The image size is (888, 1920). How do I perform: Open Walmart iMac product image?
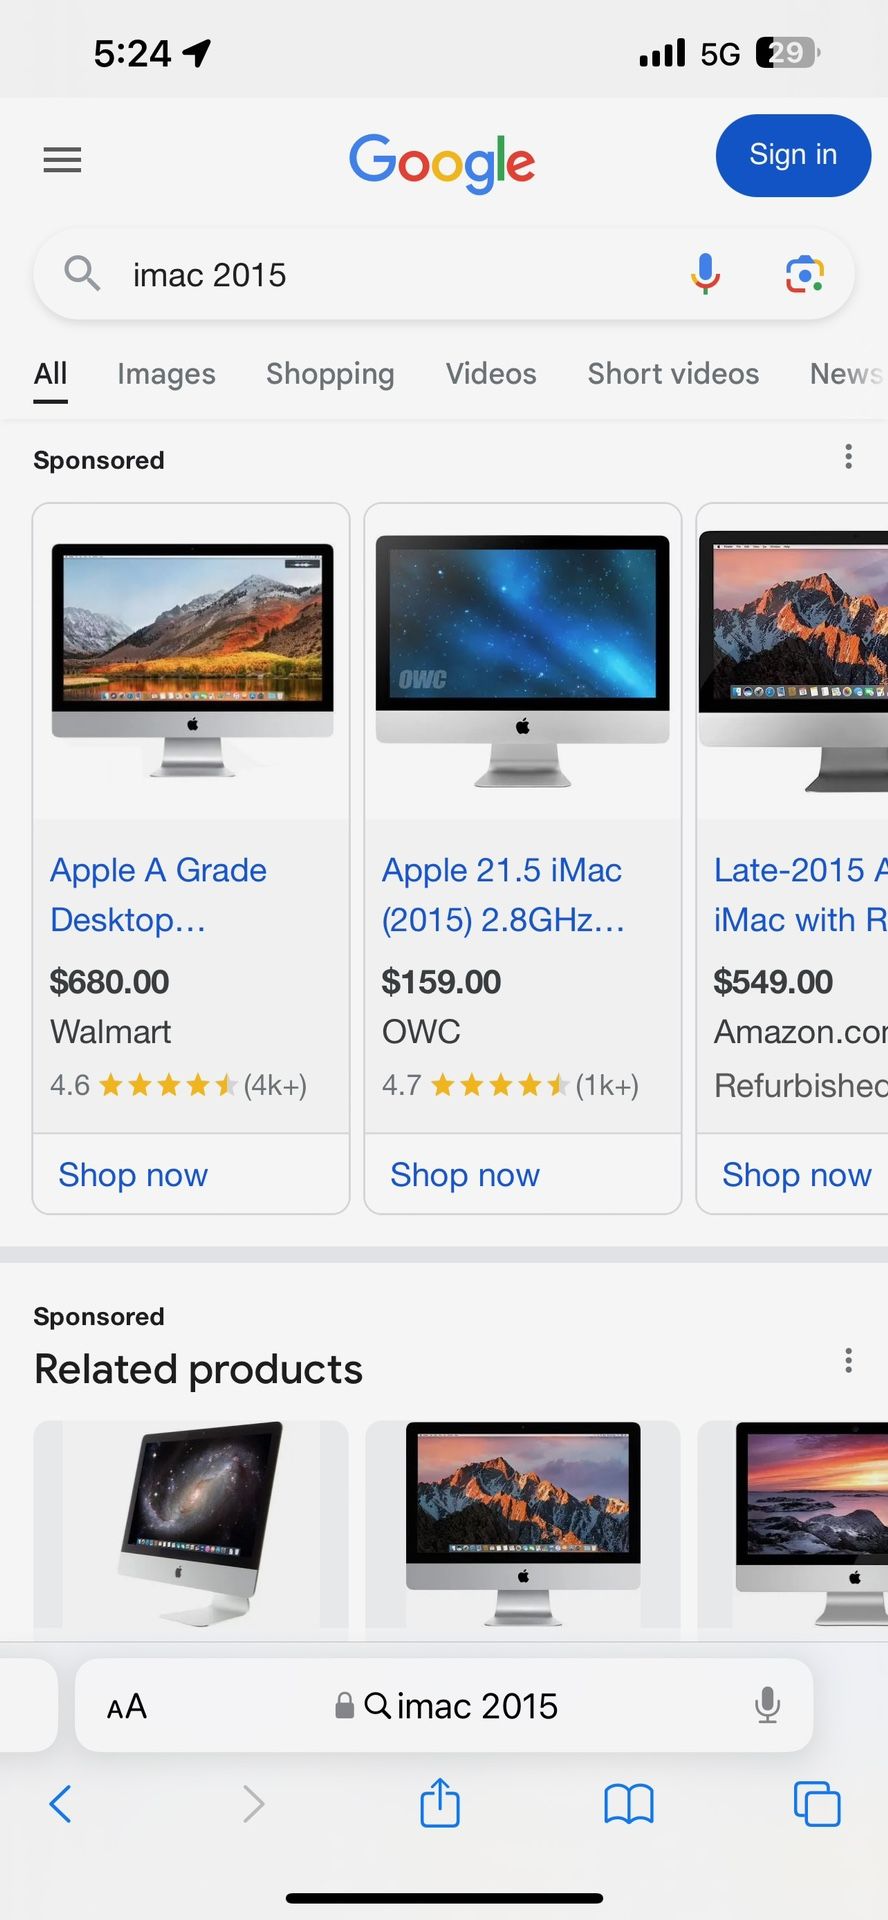click(192, 660)
